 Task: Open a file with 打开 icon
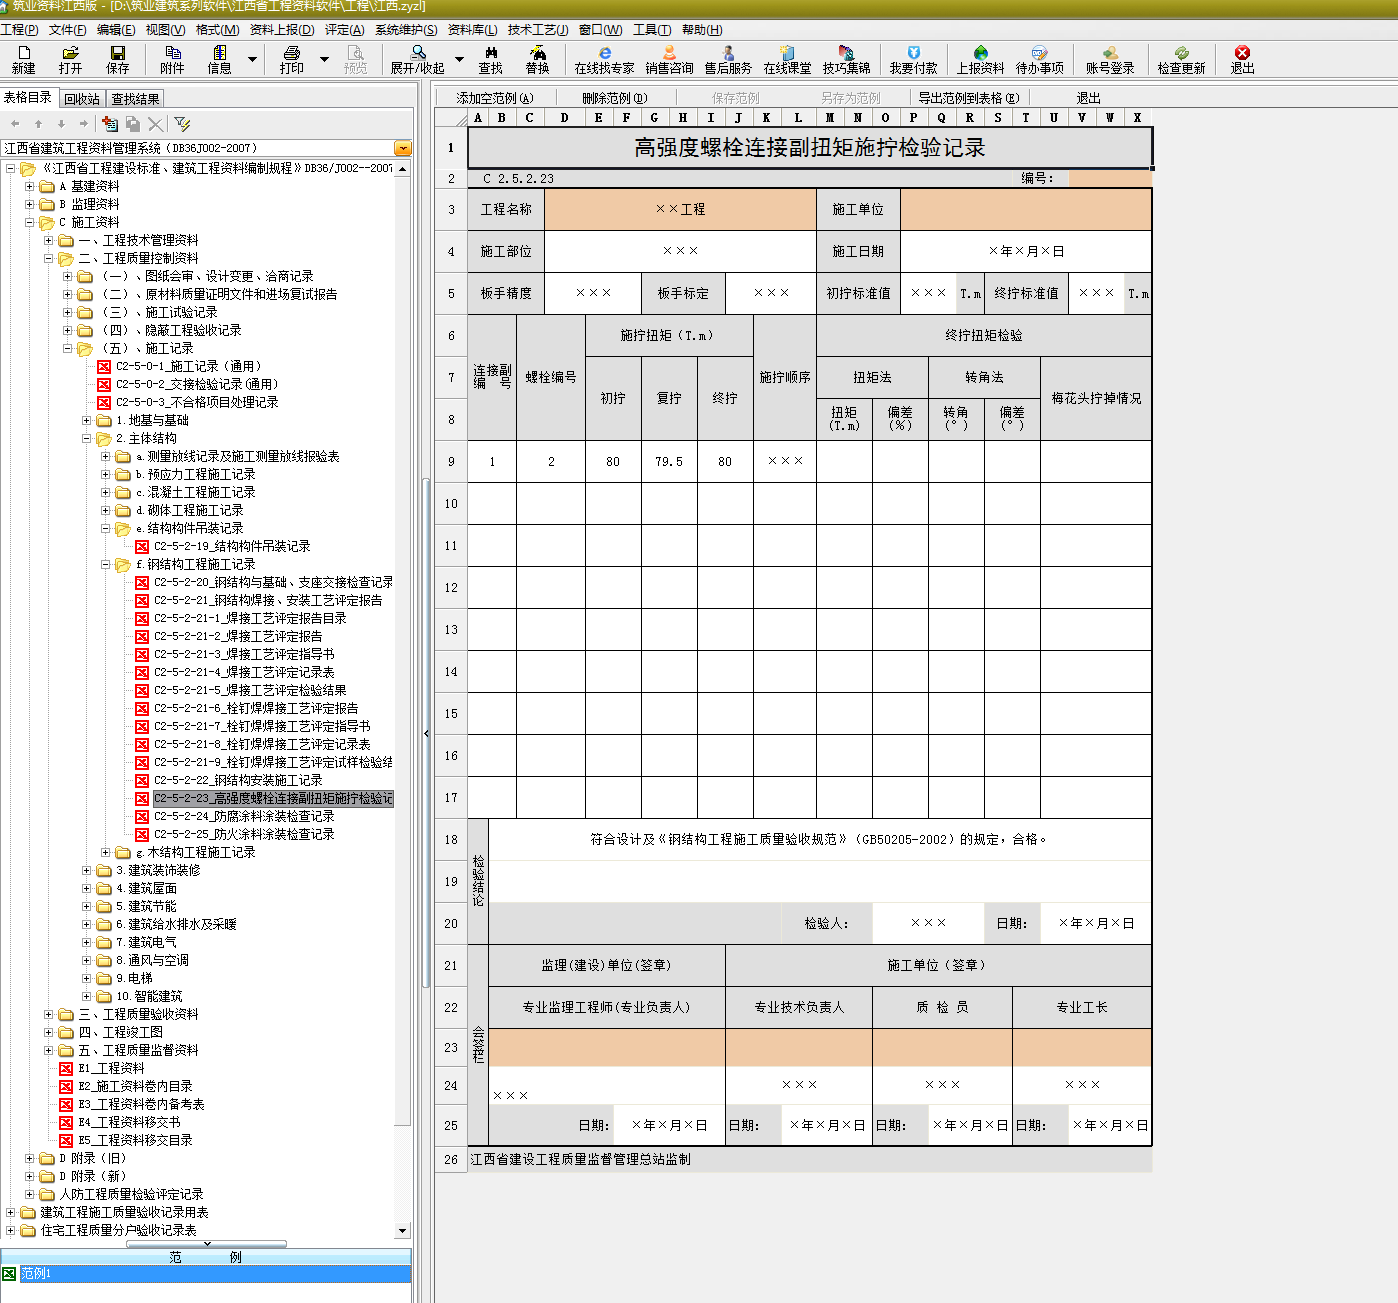(x=70, y=59)
